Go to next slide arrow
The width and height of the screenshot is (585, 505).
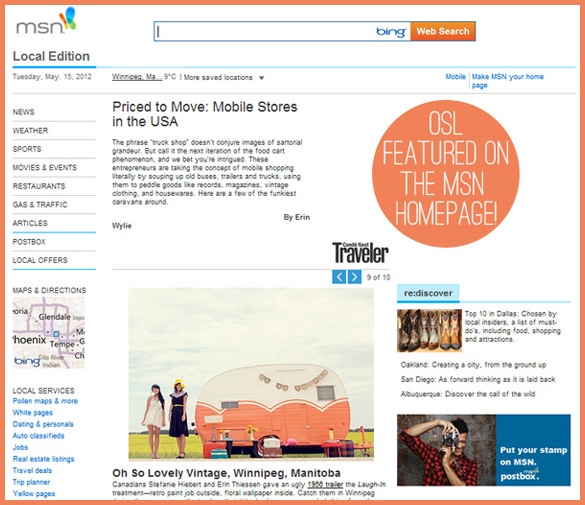(354, 277)
